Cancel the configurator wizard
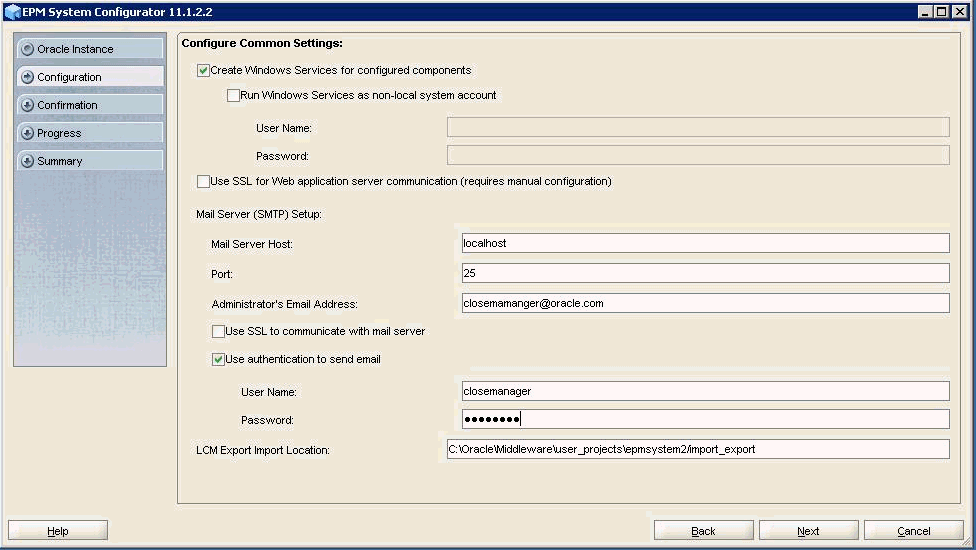976x550 pixels. pos(913,531)
